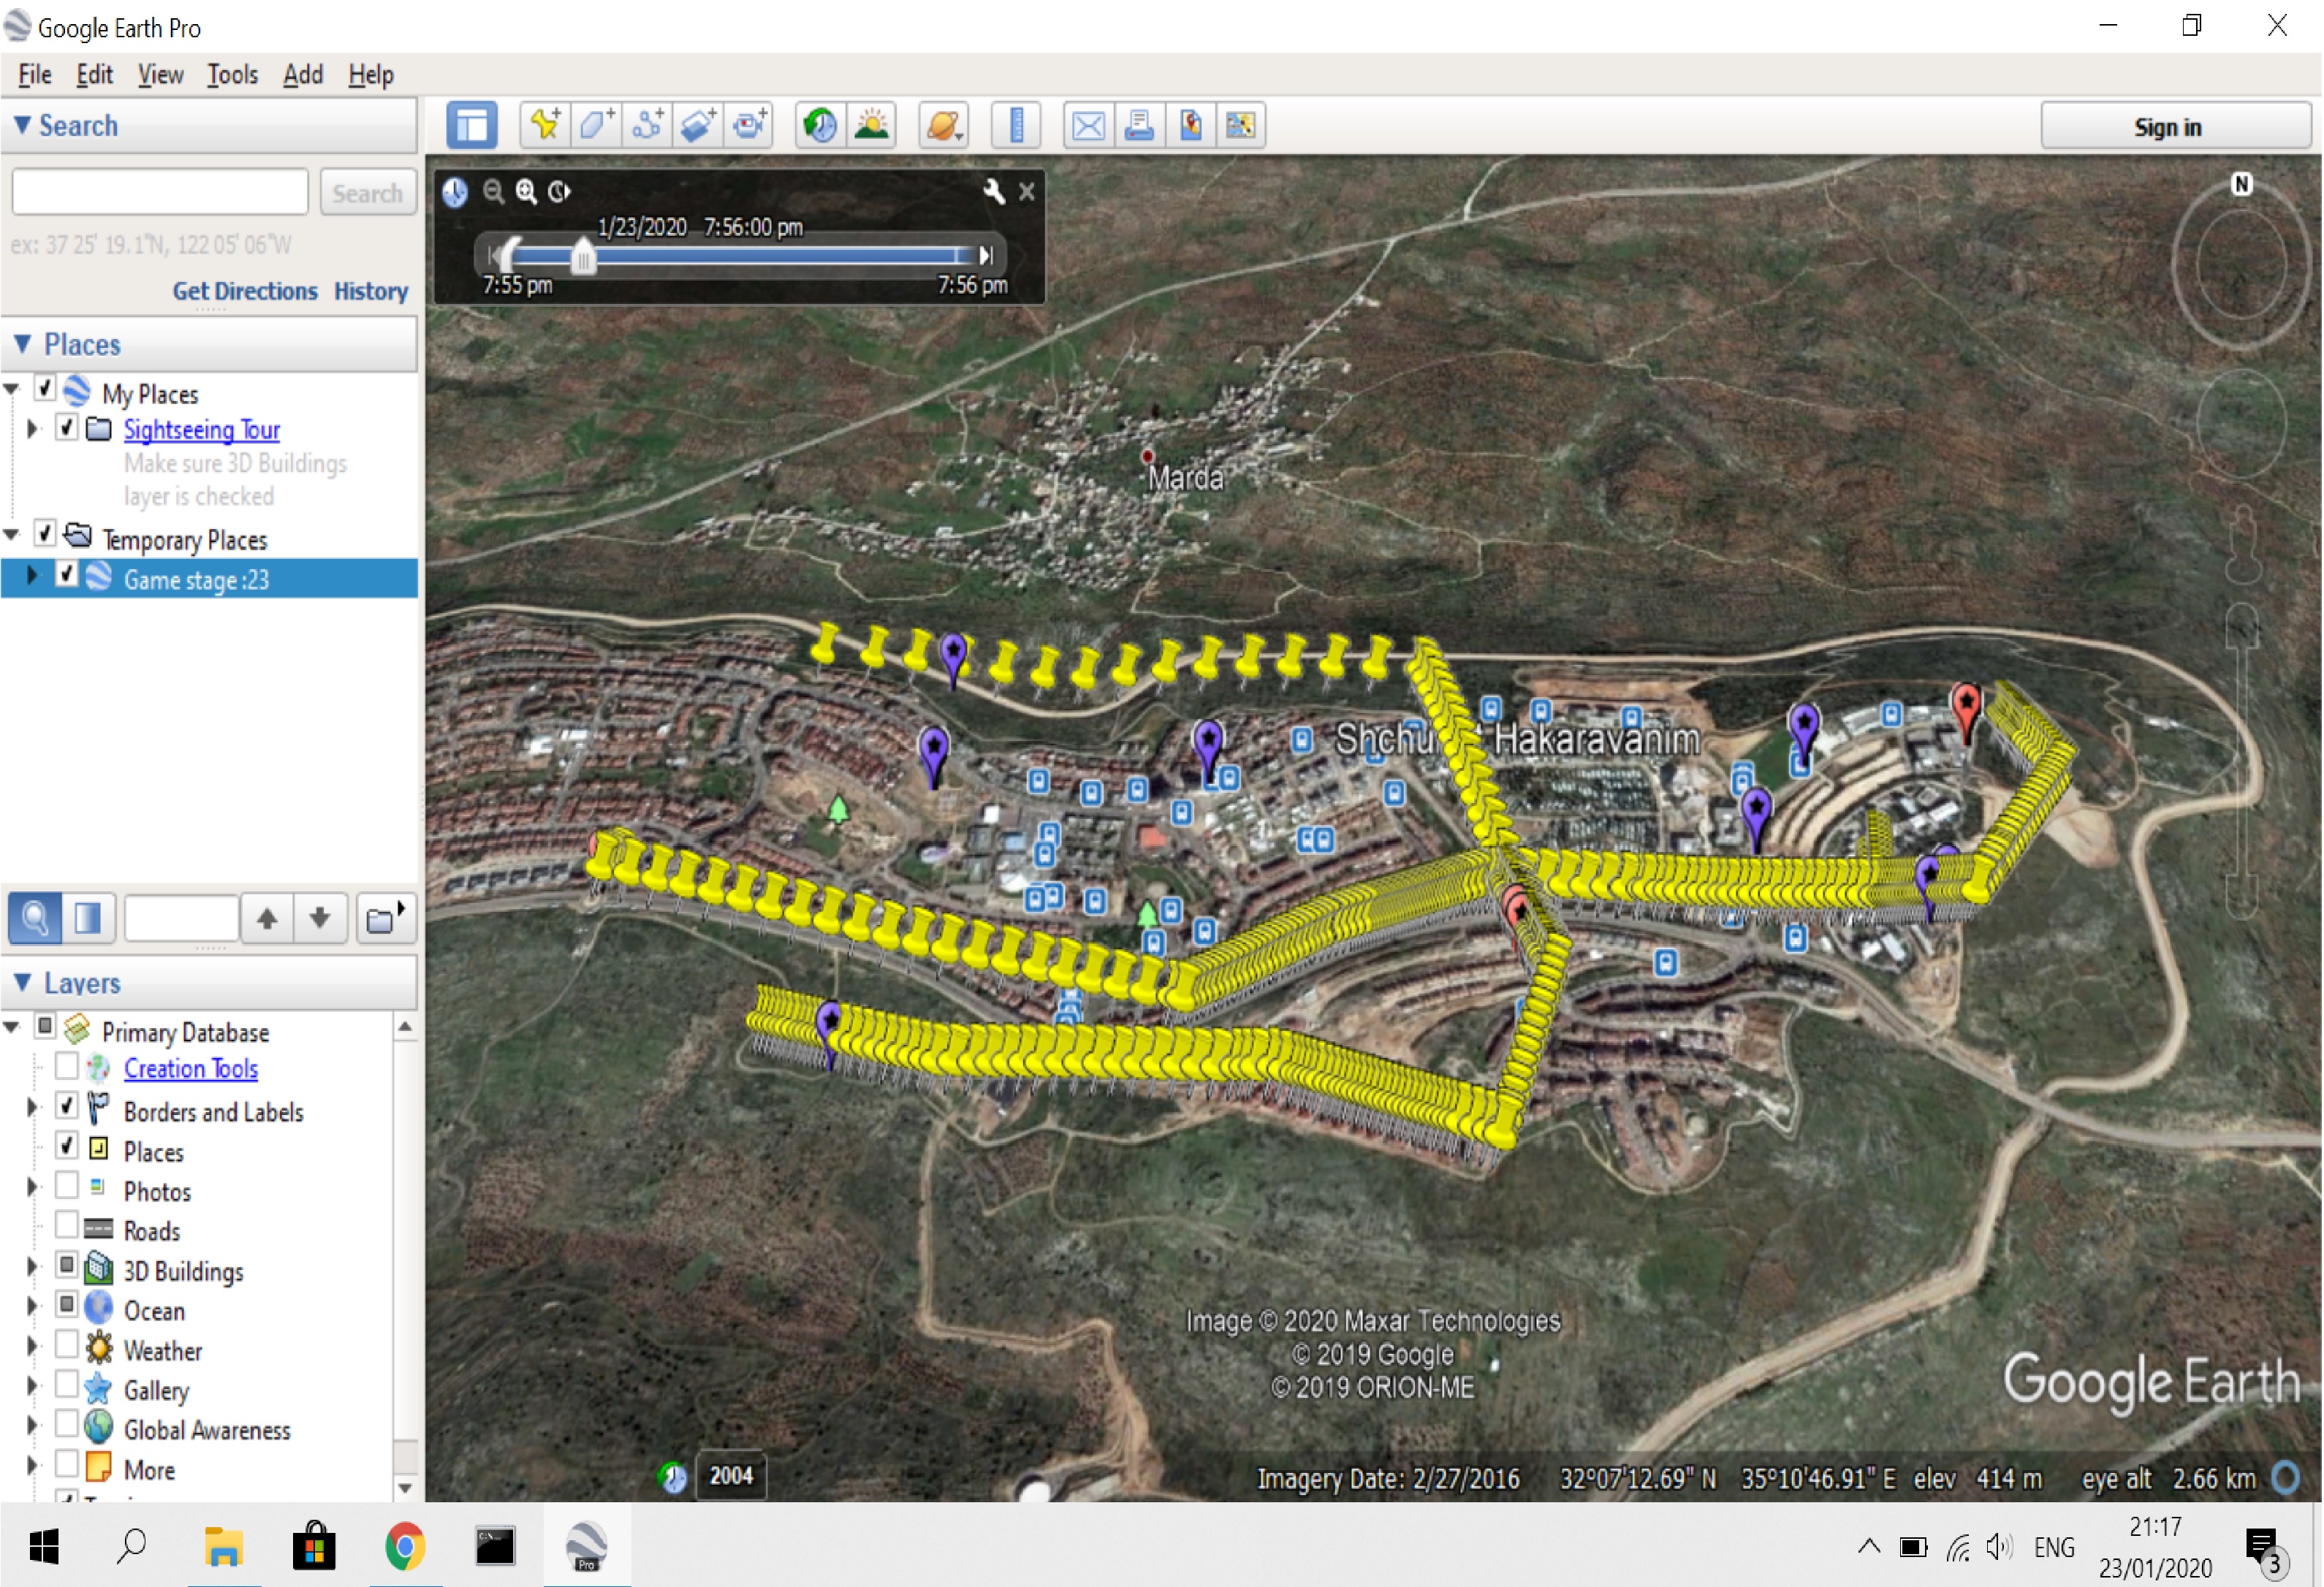Expand the 3D Buildings layer

tap(32, 1267)
